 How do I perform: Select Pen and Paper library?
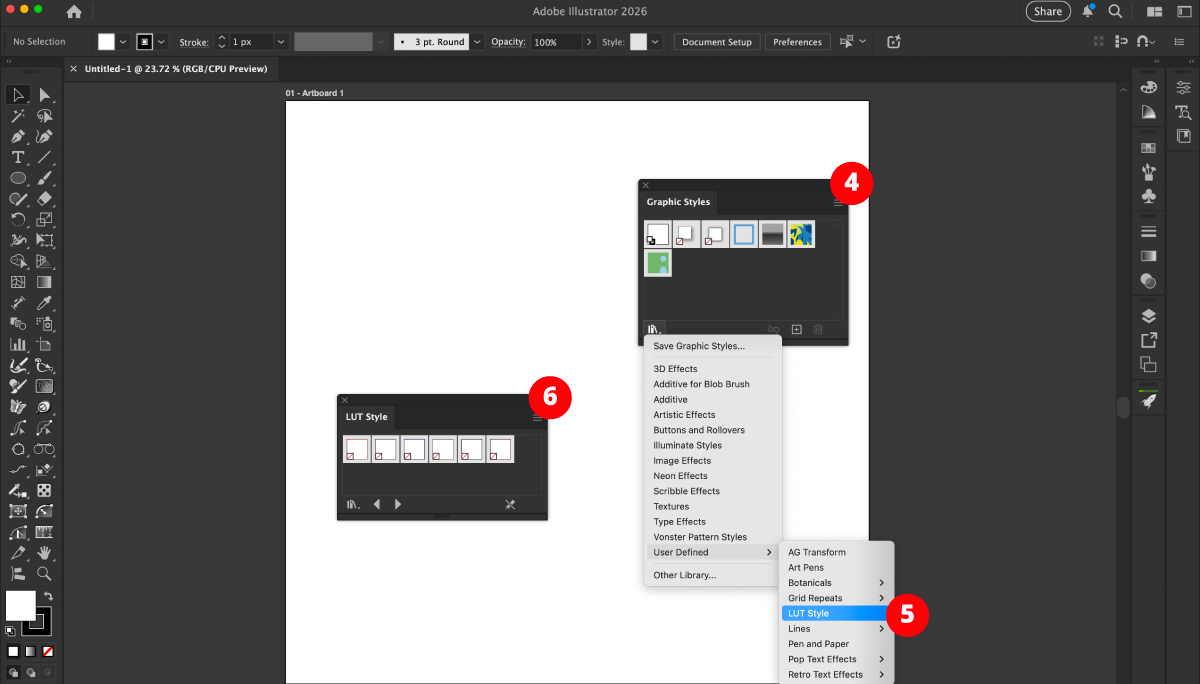[x=818, y=644]
